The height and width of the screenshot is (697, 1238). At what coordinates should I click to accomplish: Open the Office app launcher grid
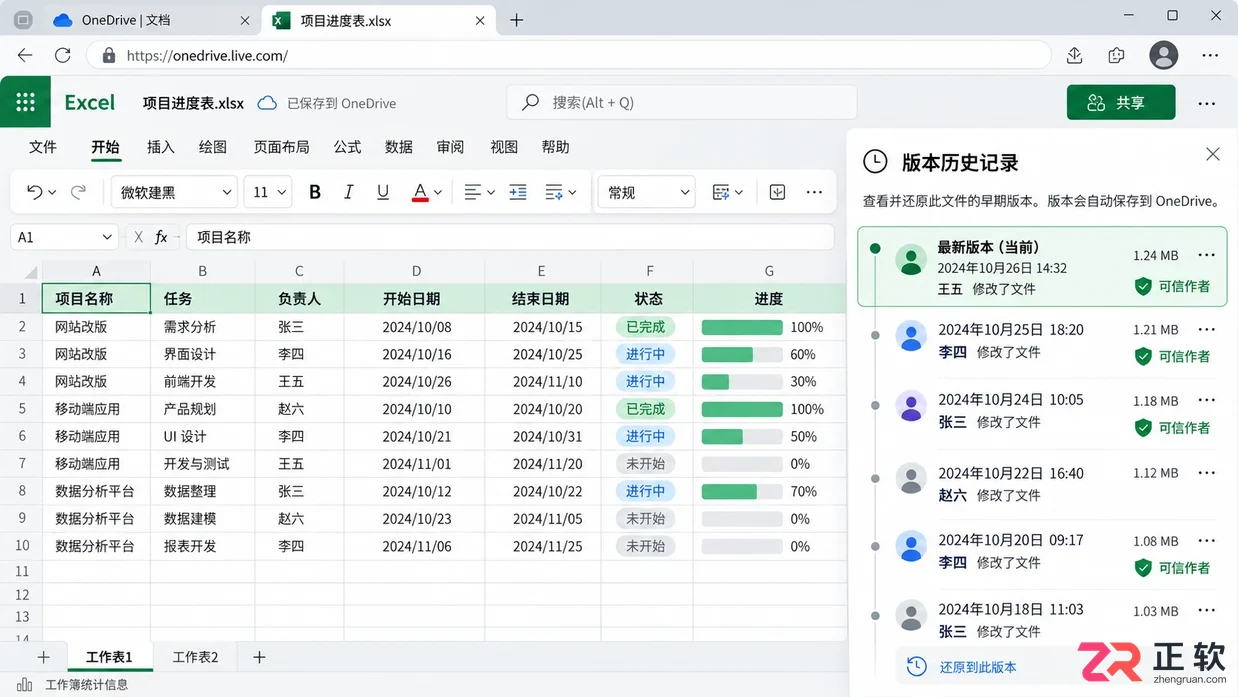(26, 102)
